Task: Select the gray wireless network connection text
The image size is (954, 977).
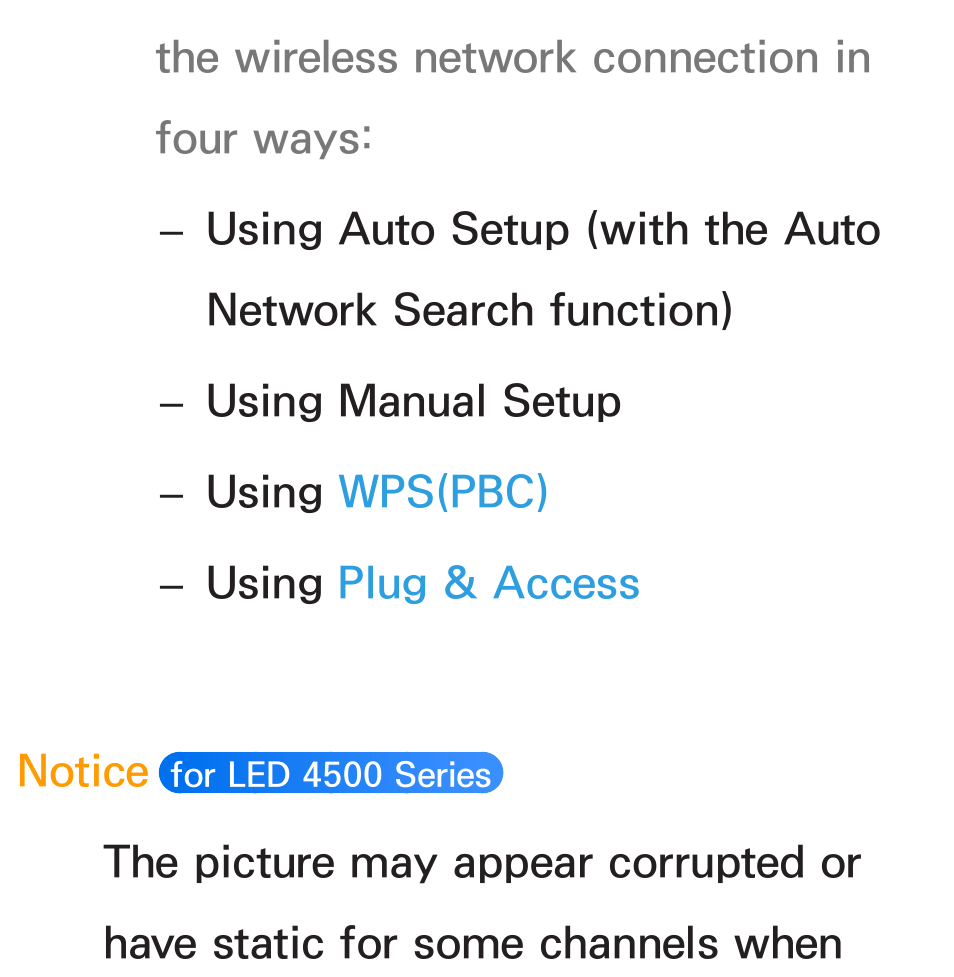Action: click(x=513, y=58)
